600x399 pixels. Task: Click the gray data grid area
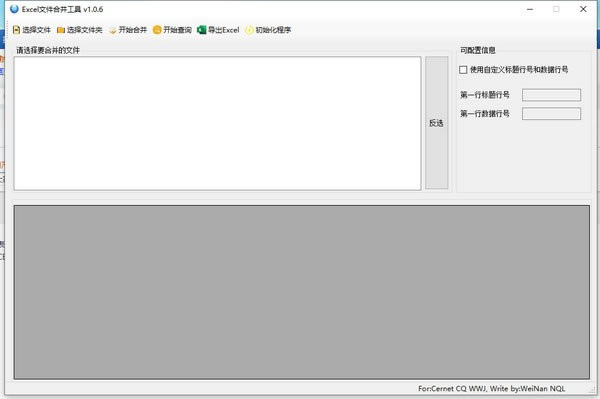302,292
